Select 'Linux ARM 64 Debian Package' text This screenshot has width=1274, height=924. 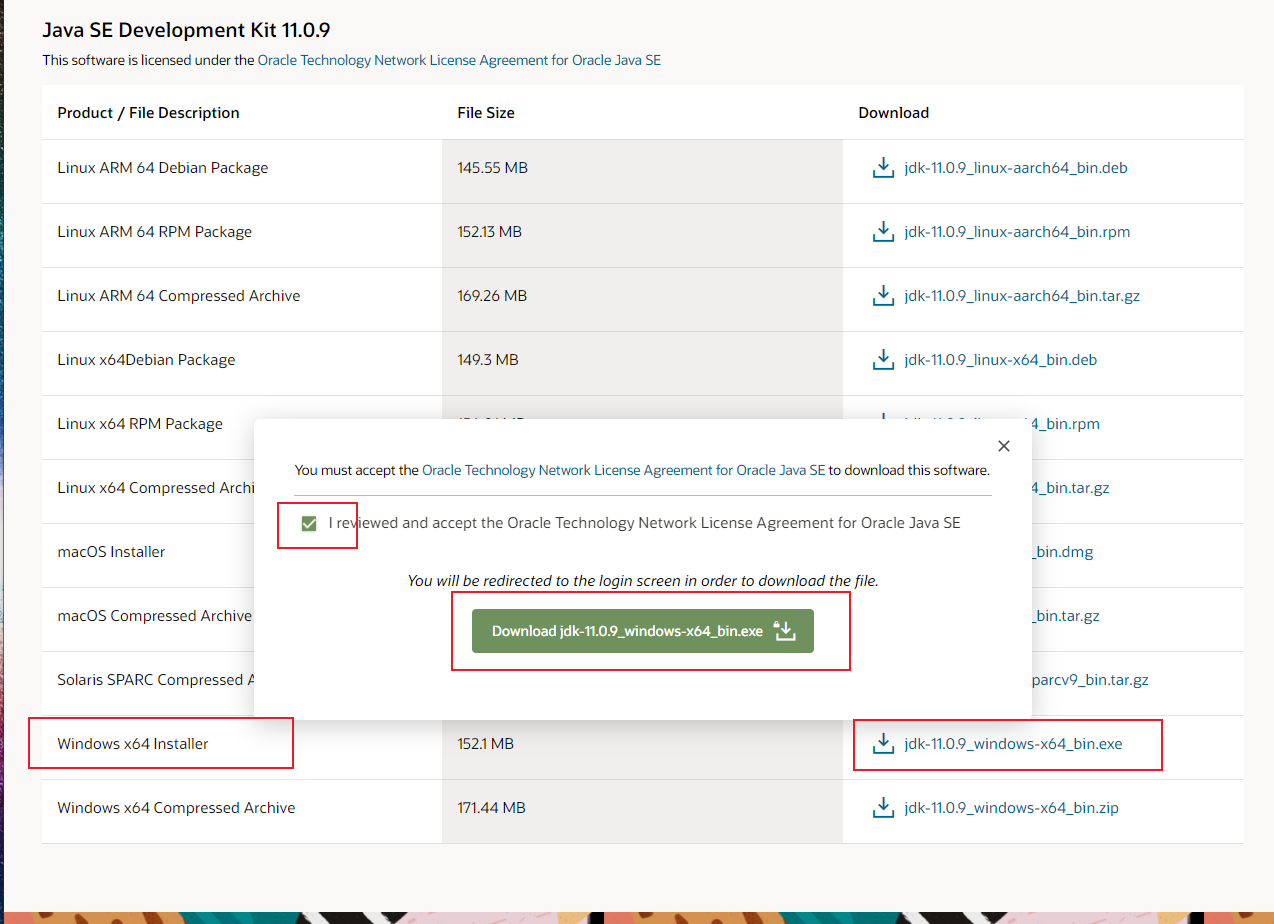[x=163, y=168]
